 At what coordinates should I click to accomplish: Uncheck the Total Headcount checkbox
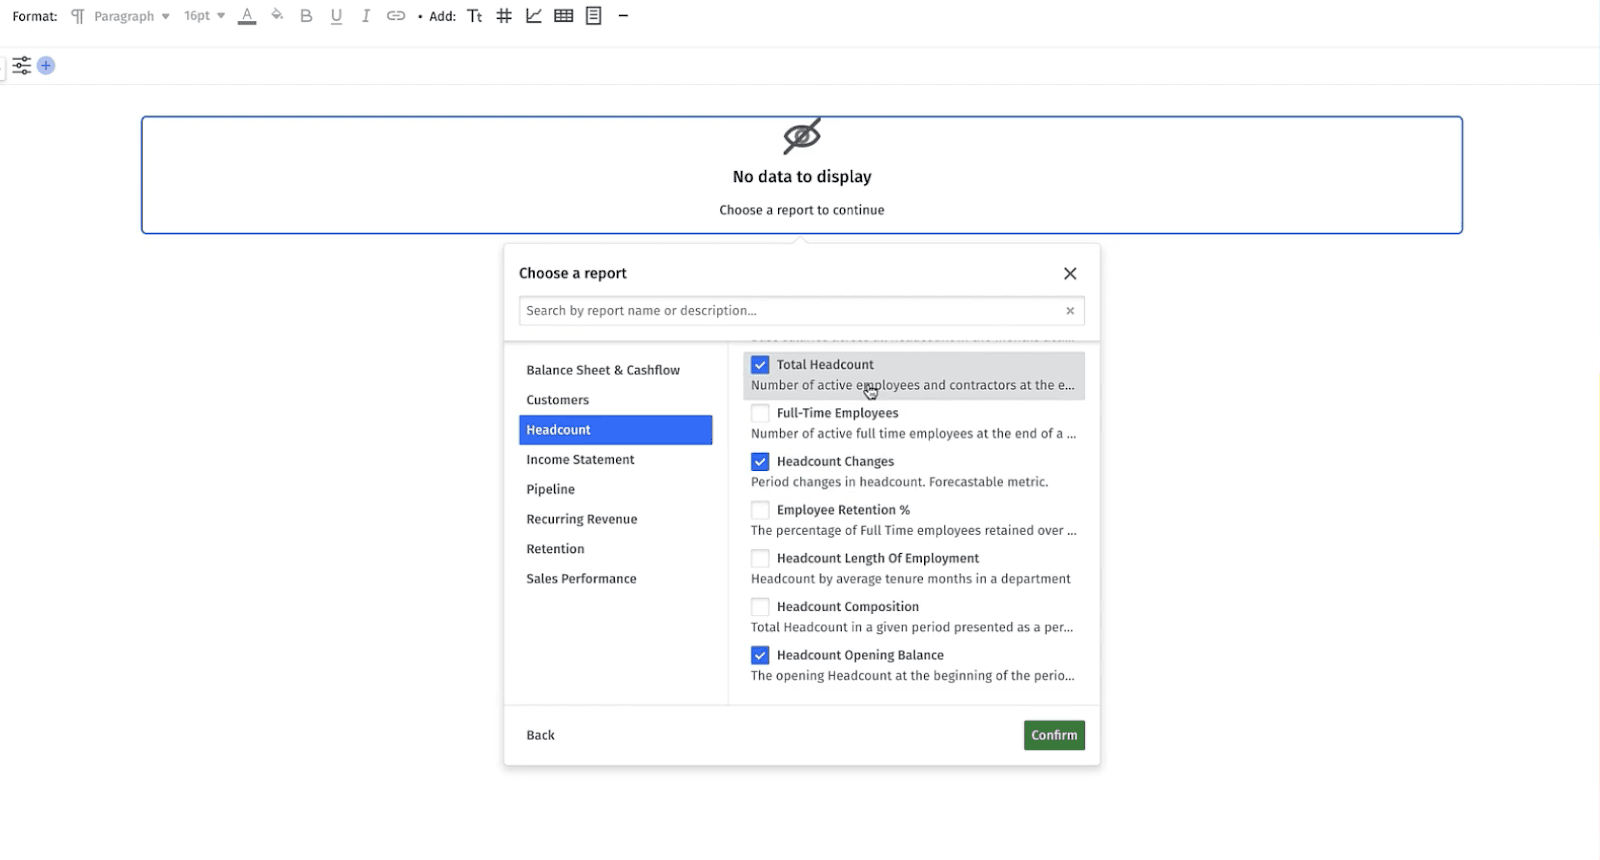pyautogui.click(x=760, y=365)
